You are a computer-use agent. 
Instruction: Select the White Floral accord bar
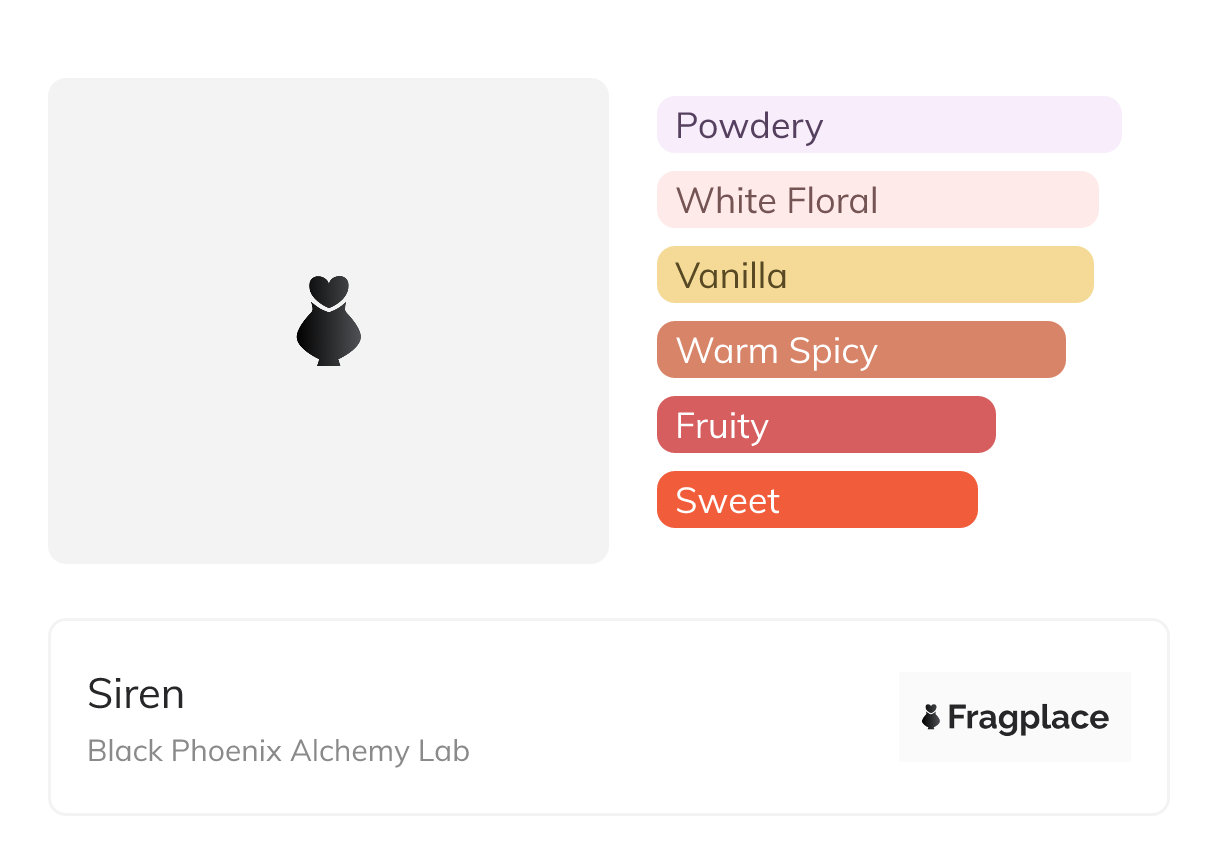tap(878, 200)
